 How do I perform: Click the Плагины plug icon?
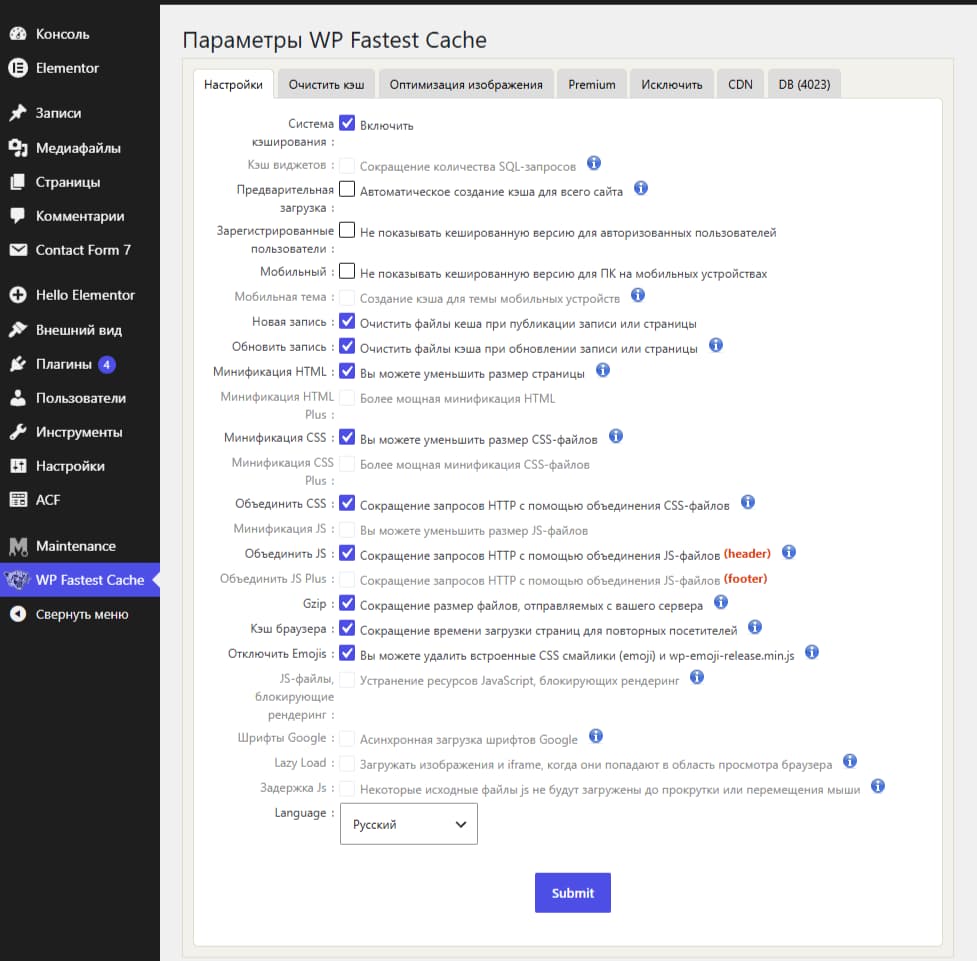coord(18,364)
